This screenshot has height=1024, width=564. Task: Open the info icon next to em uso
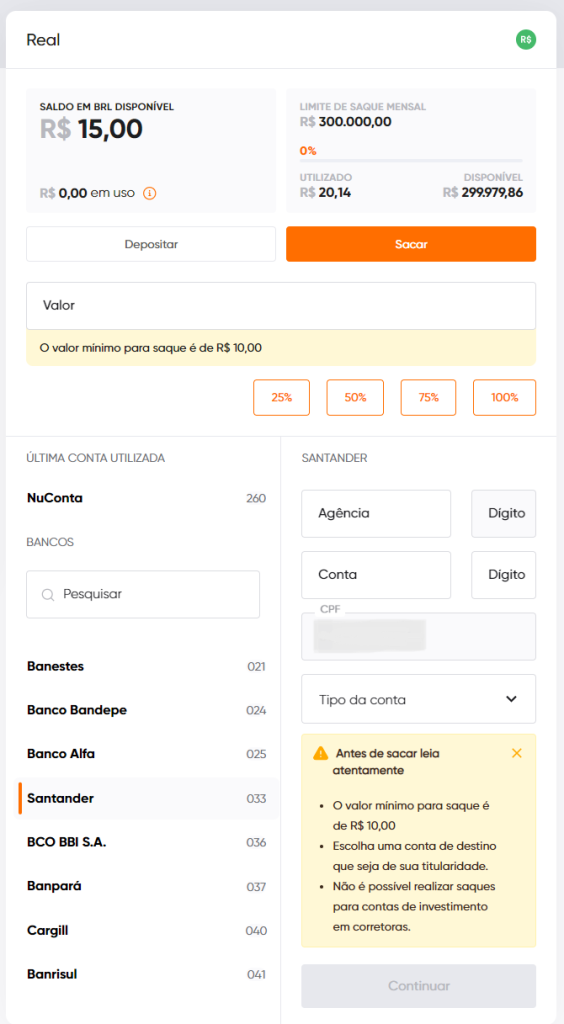point(149,193)
